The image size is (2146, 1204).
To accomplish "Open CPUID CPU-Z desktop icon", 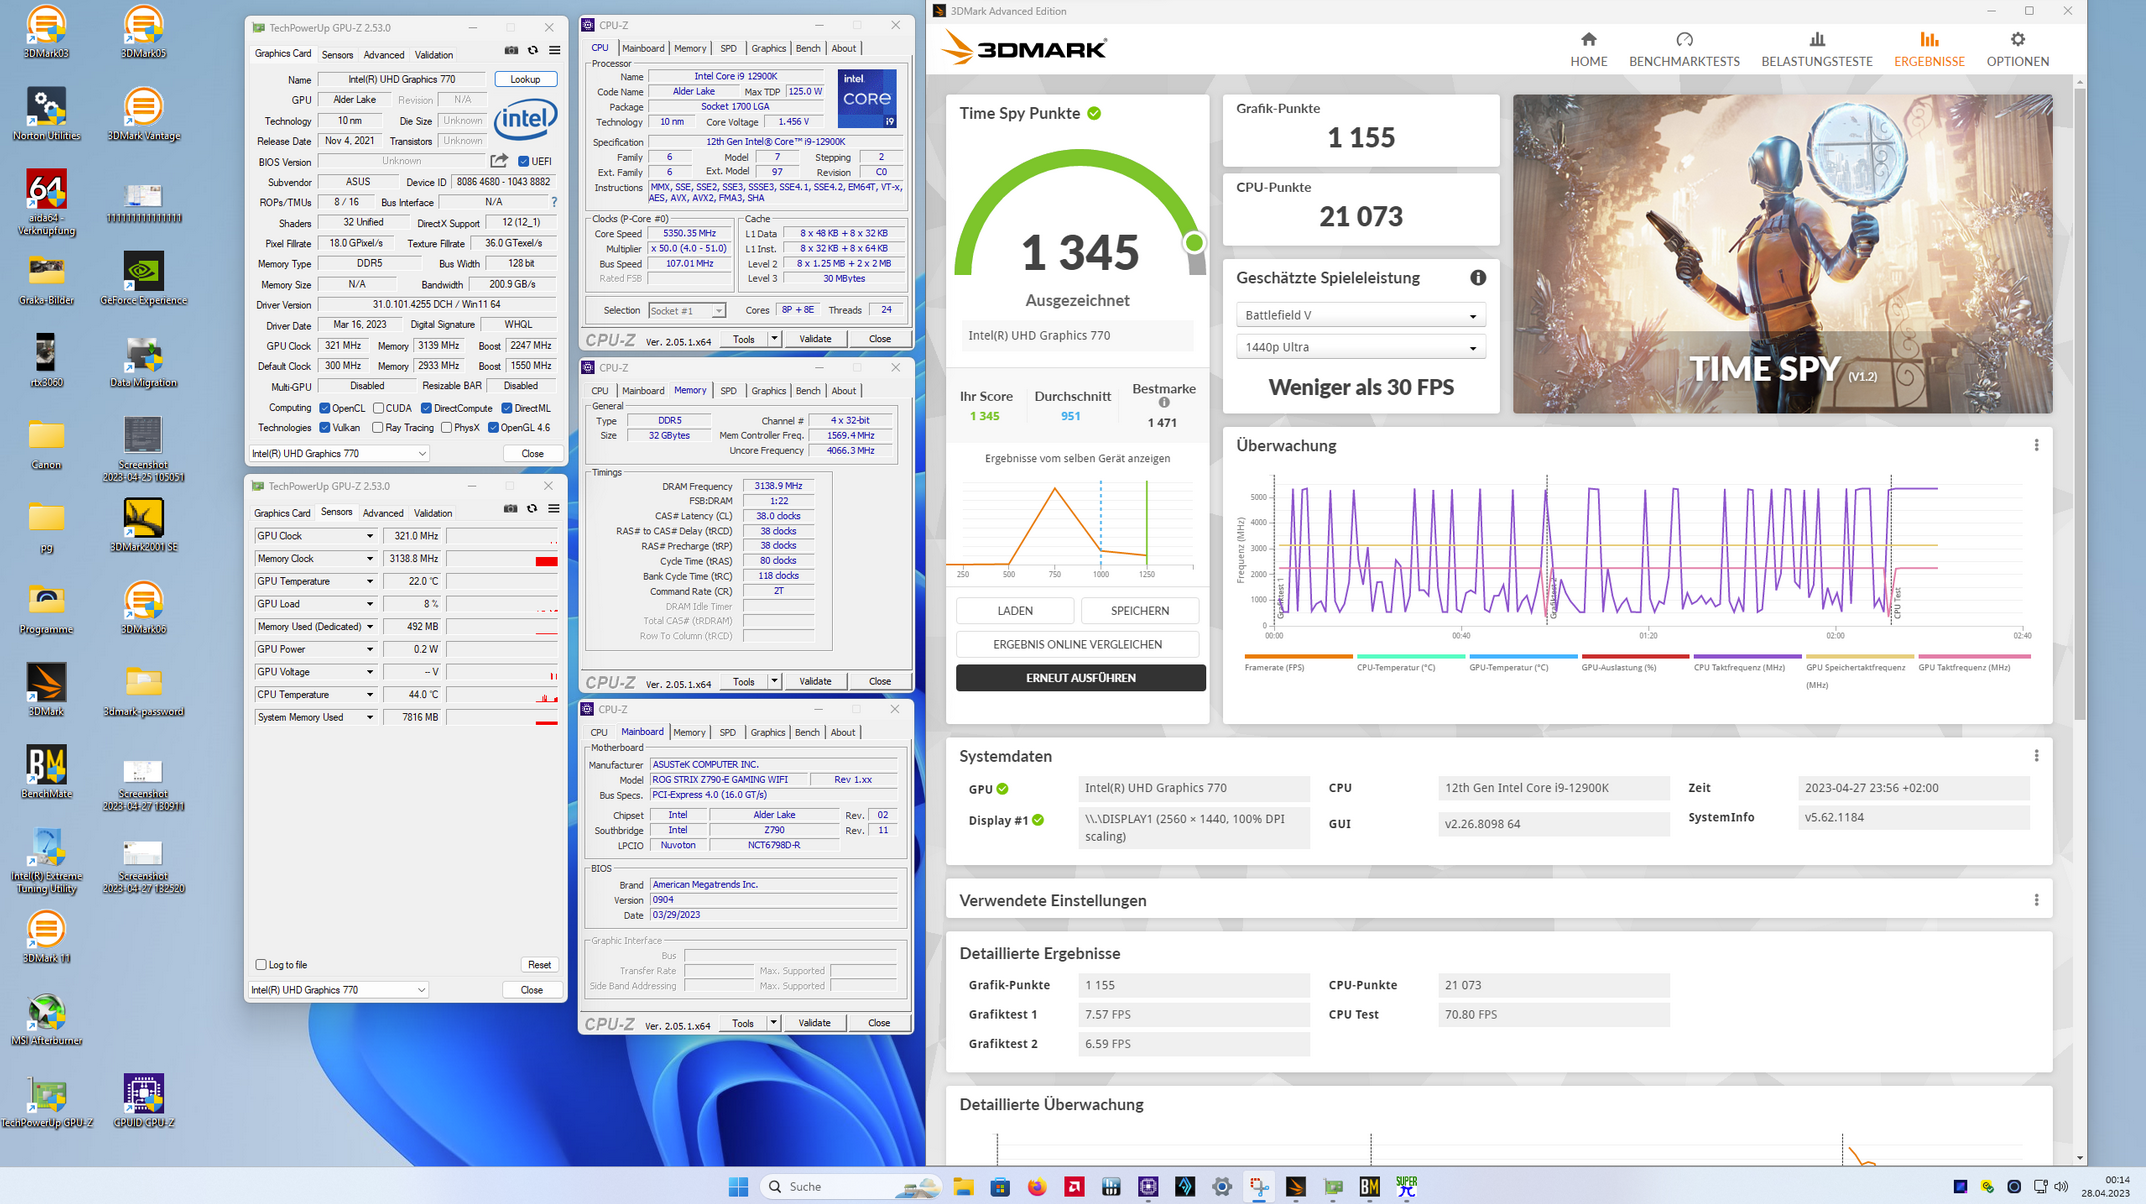I will 143,1100.
